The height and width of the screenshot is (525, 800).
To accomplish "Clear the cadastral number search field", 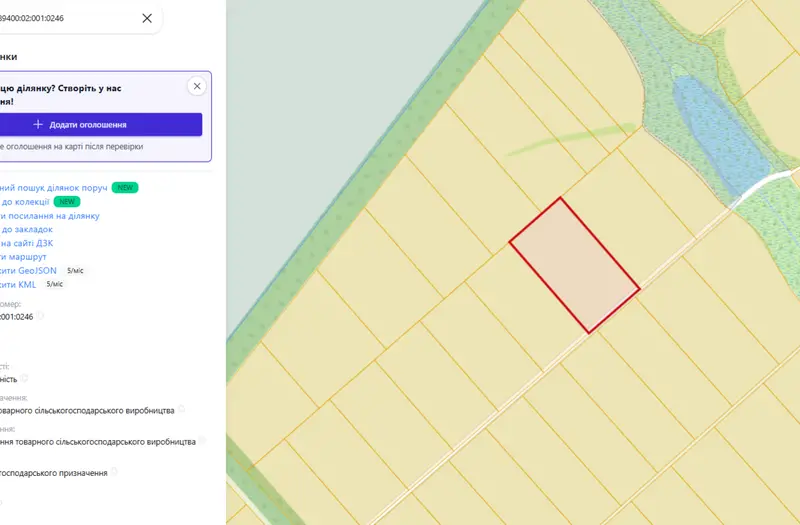I will 147,18.
